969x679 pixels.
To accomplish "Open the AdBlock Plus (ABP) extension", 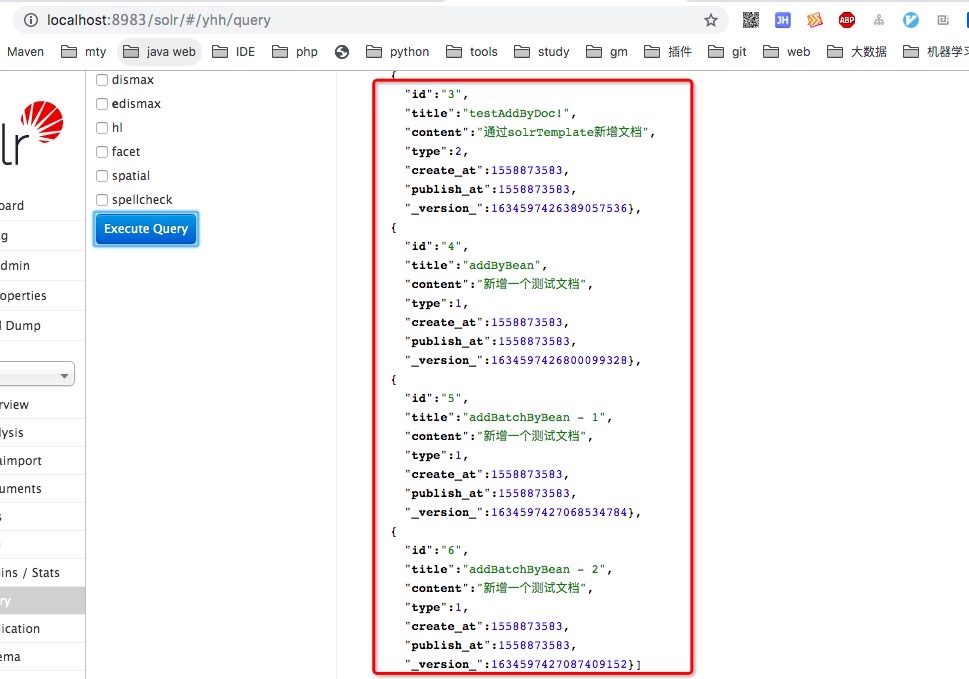I will (846, 20).
